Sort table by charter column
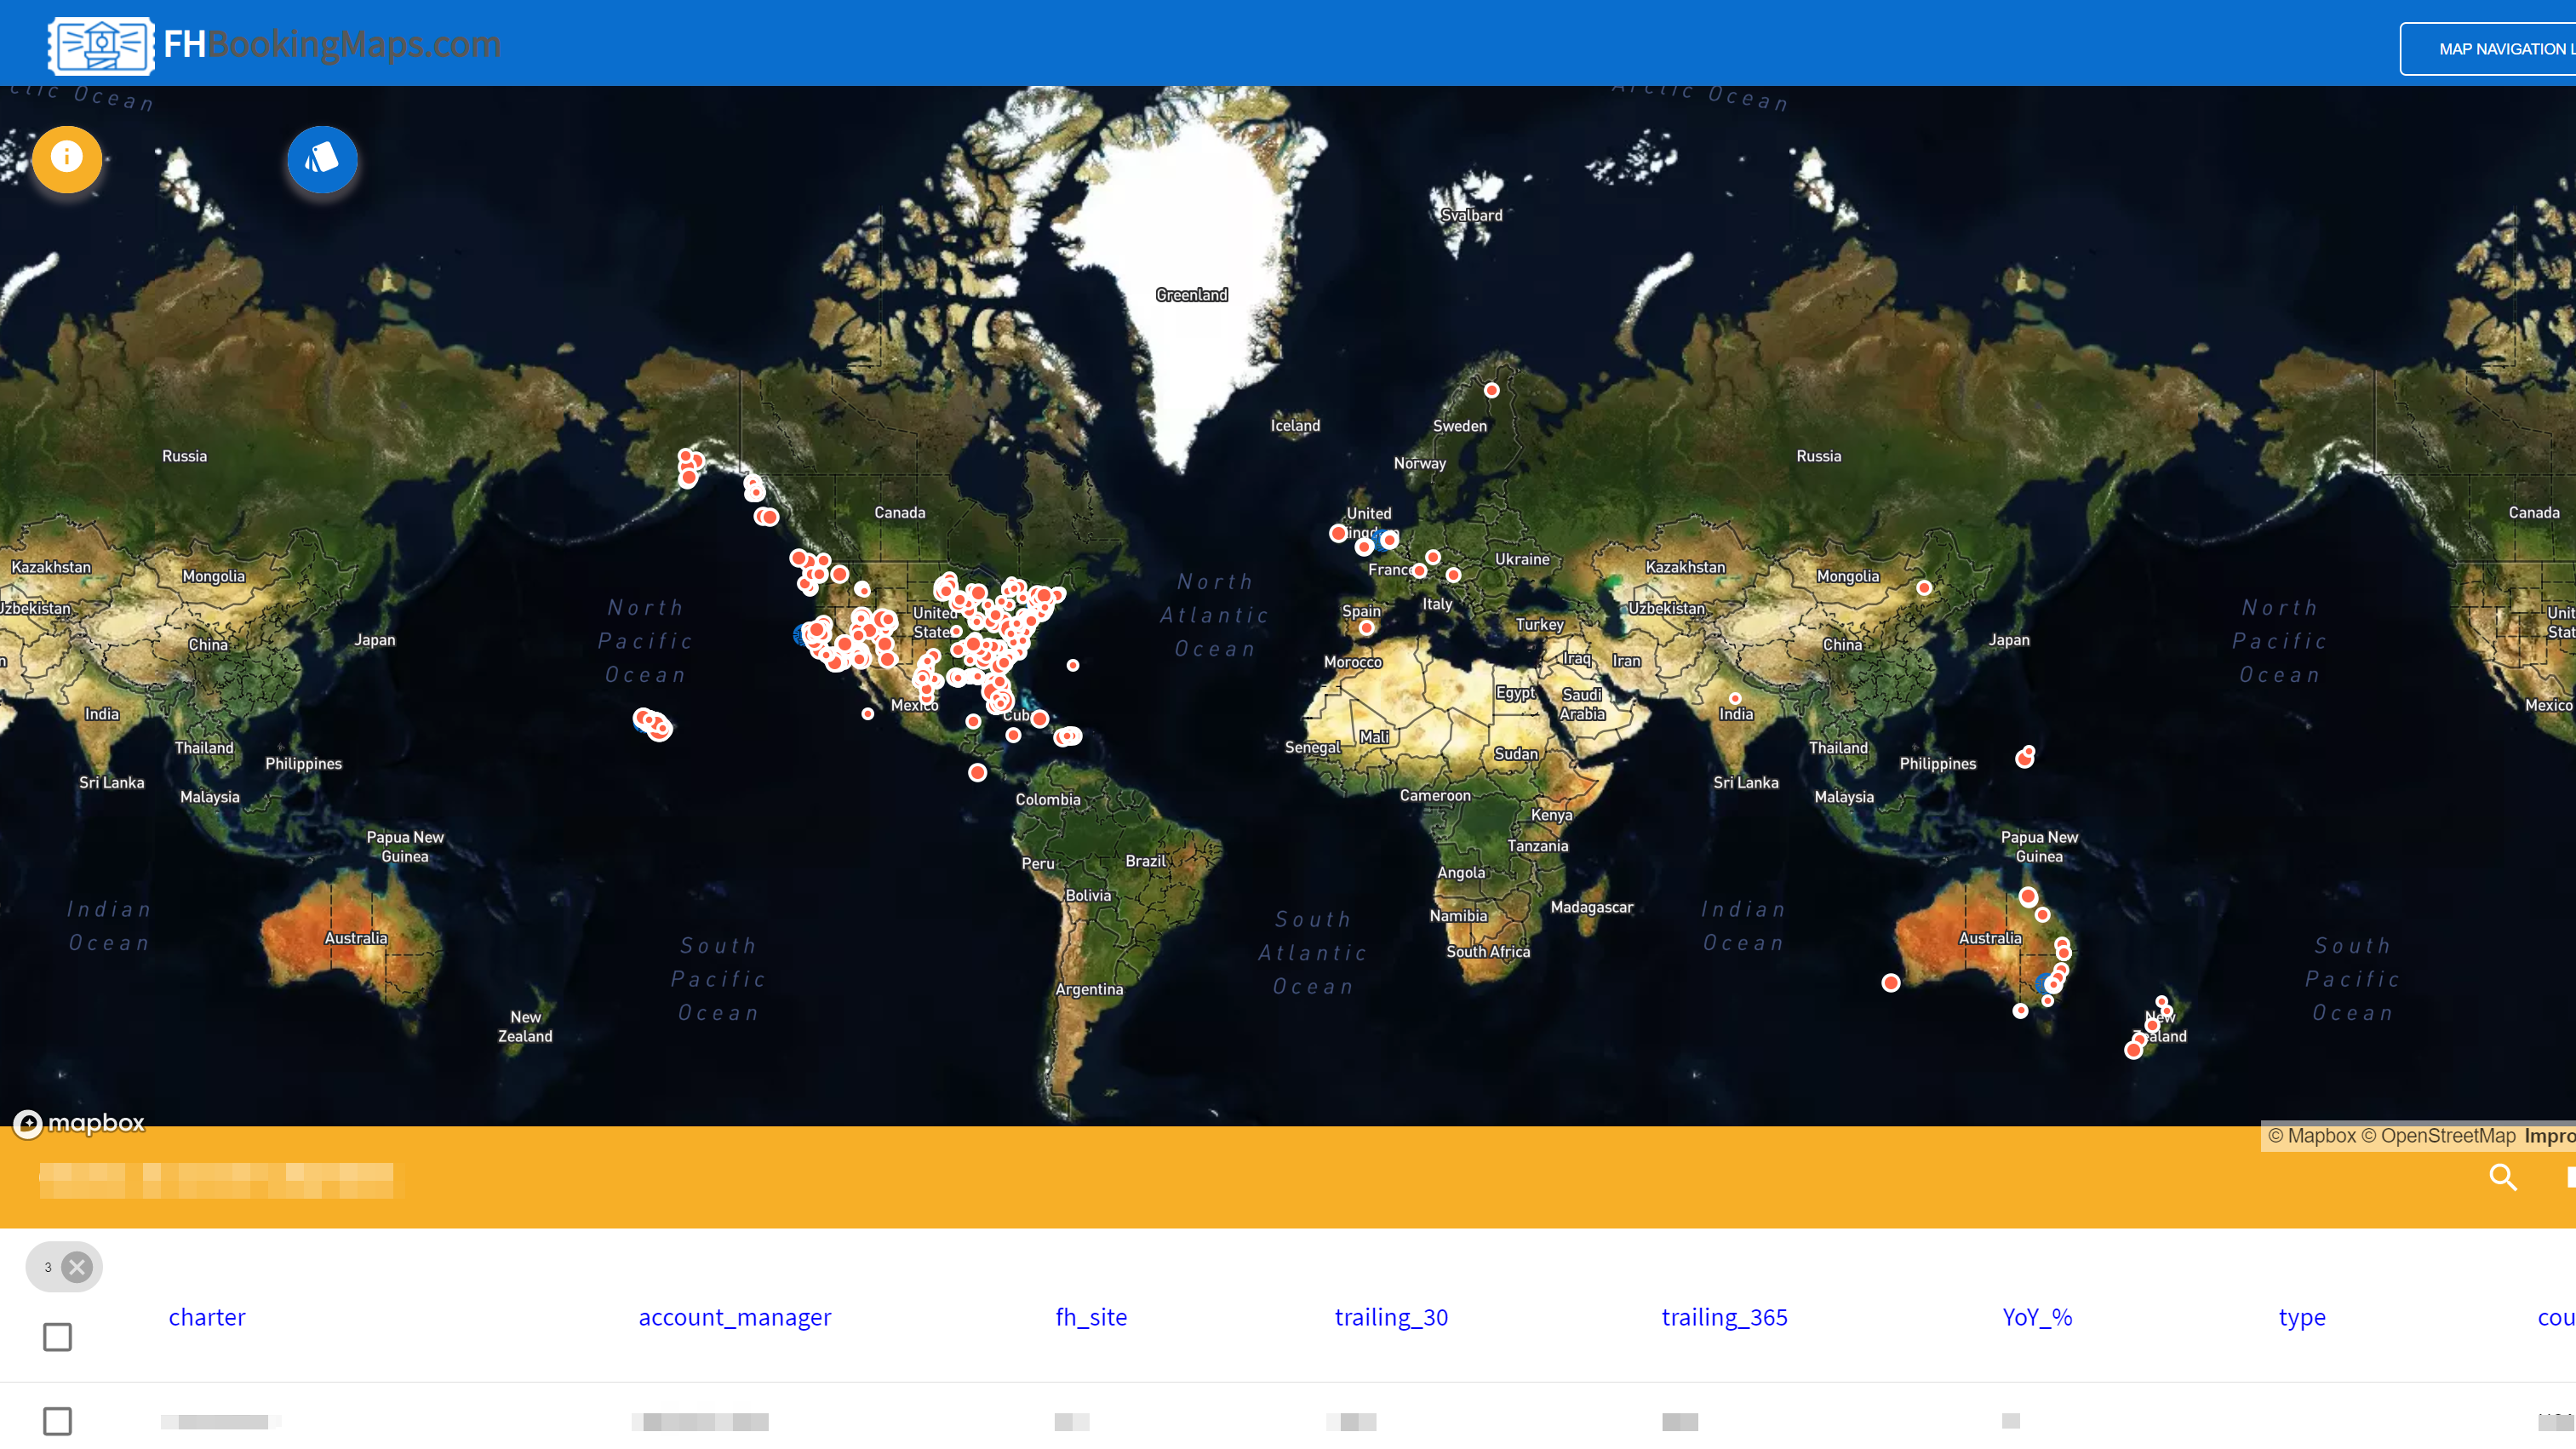Viewport: 2576px width, 1449px height. [207, 1317]
